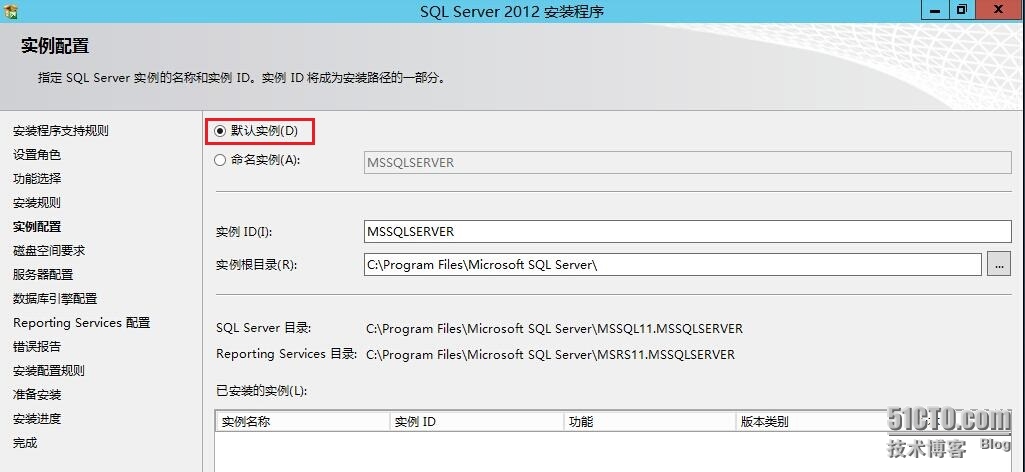1025x472 pixels.
Task: Click the 实例 ID(I) input field
Action: [687, 231]
